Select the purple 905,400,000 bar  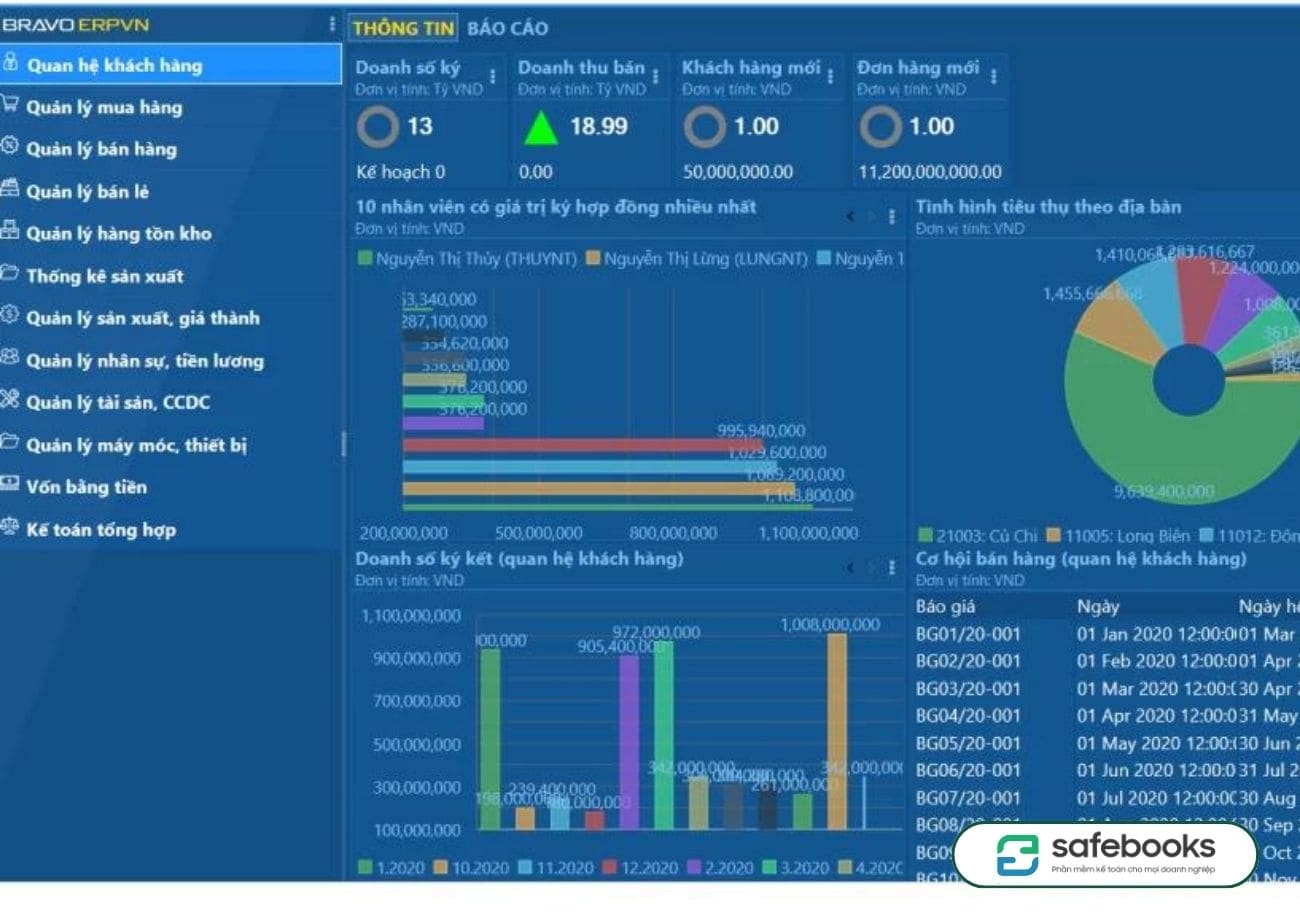point(629,743)
